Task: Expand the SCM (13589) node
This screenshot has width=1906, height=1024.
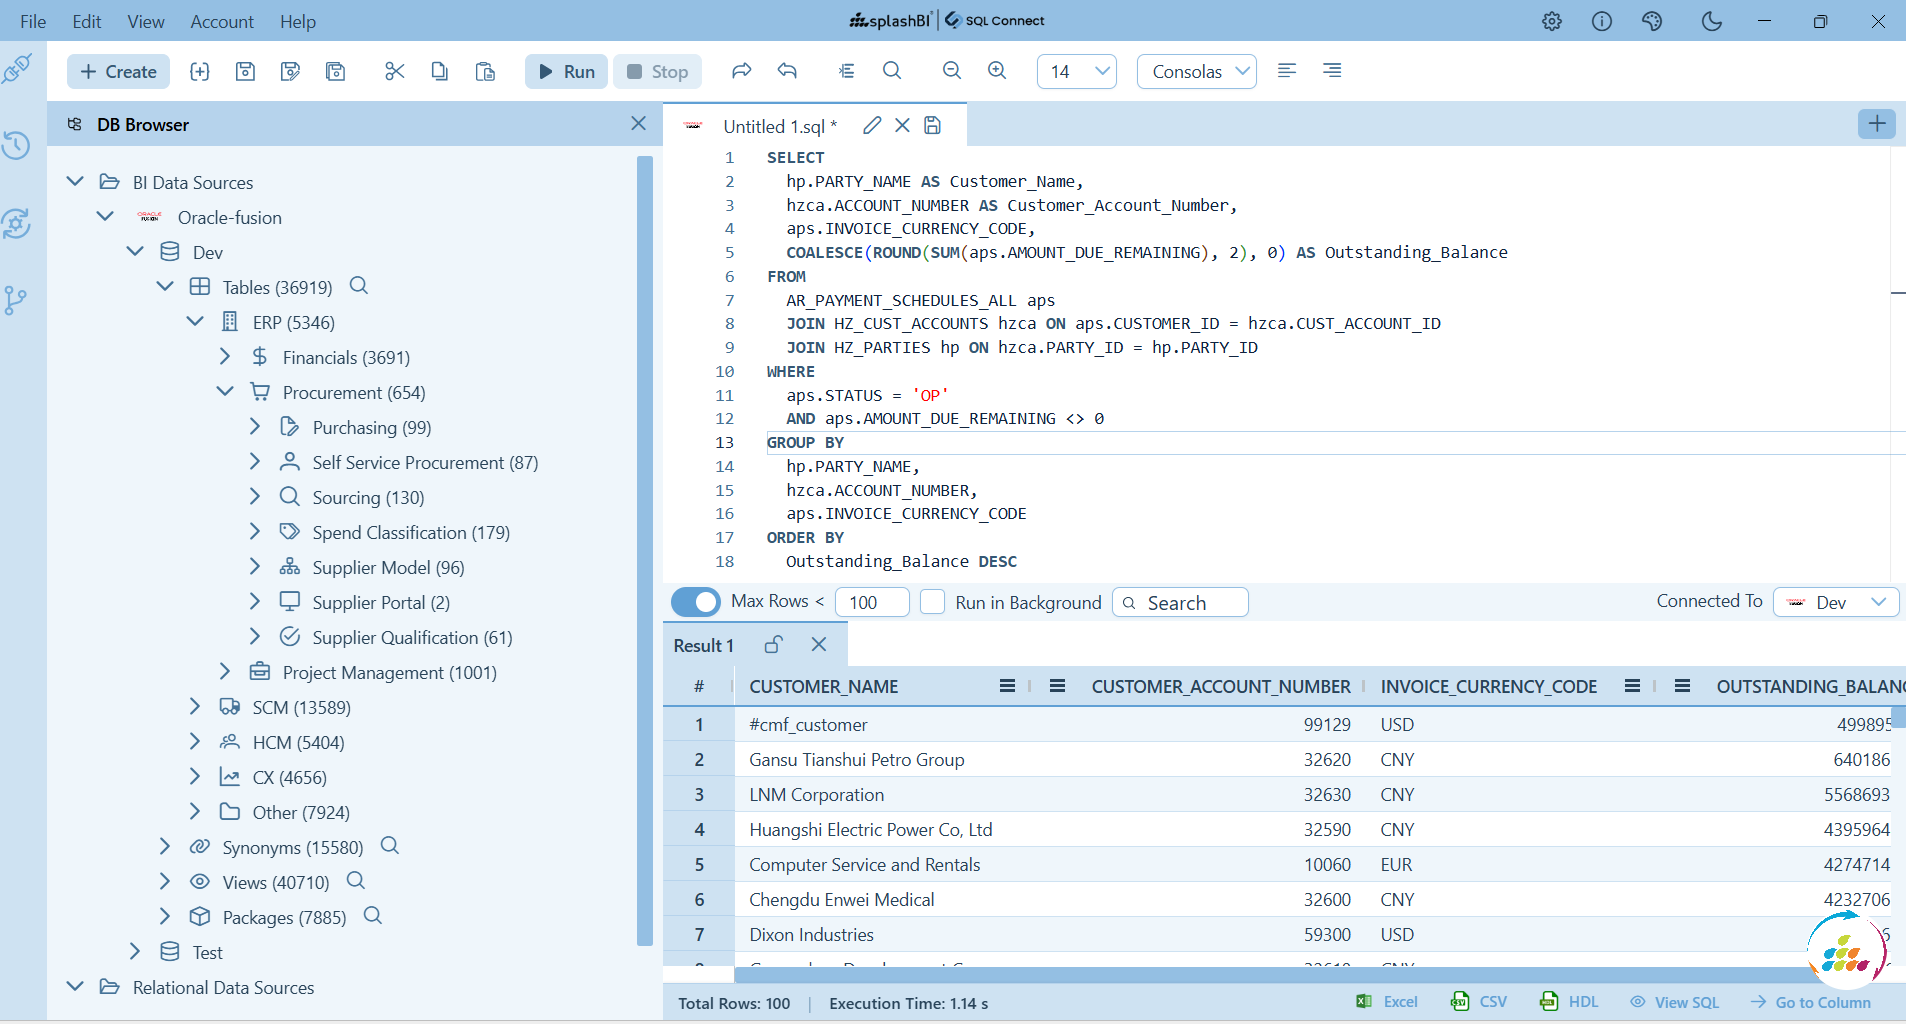Action: (x=195, y=707)
